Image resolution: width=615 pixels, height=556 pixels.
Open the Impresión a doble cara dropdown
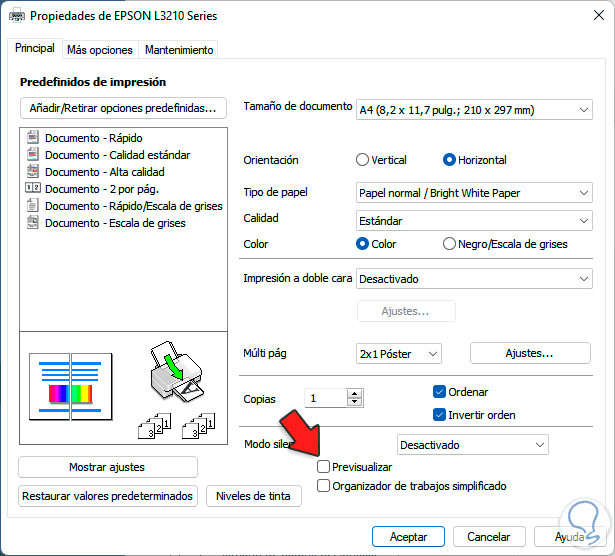474,279
